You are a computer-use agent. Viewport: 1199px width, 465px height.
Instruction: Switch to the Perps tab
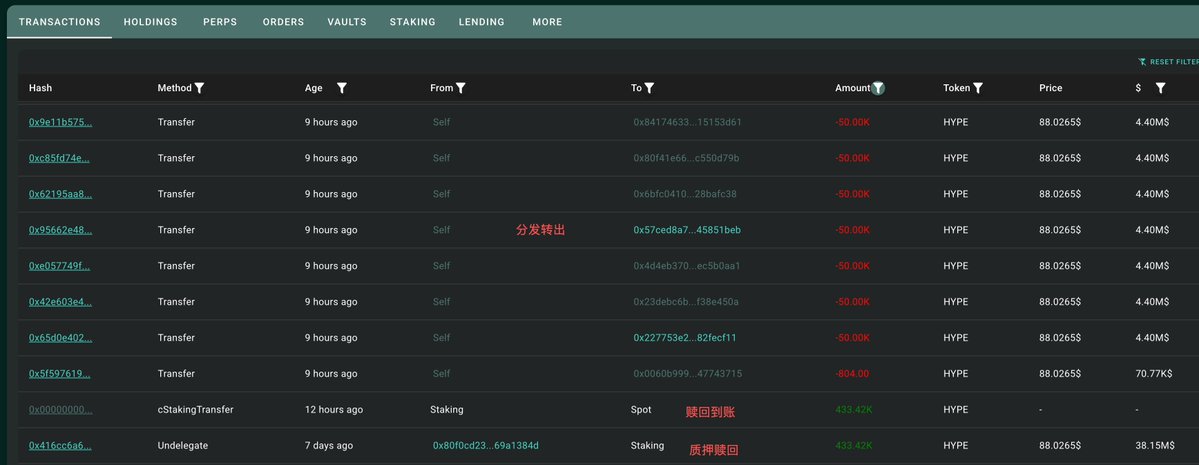[220, 22]
